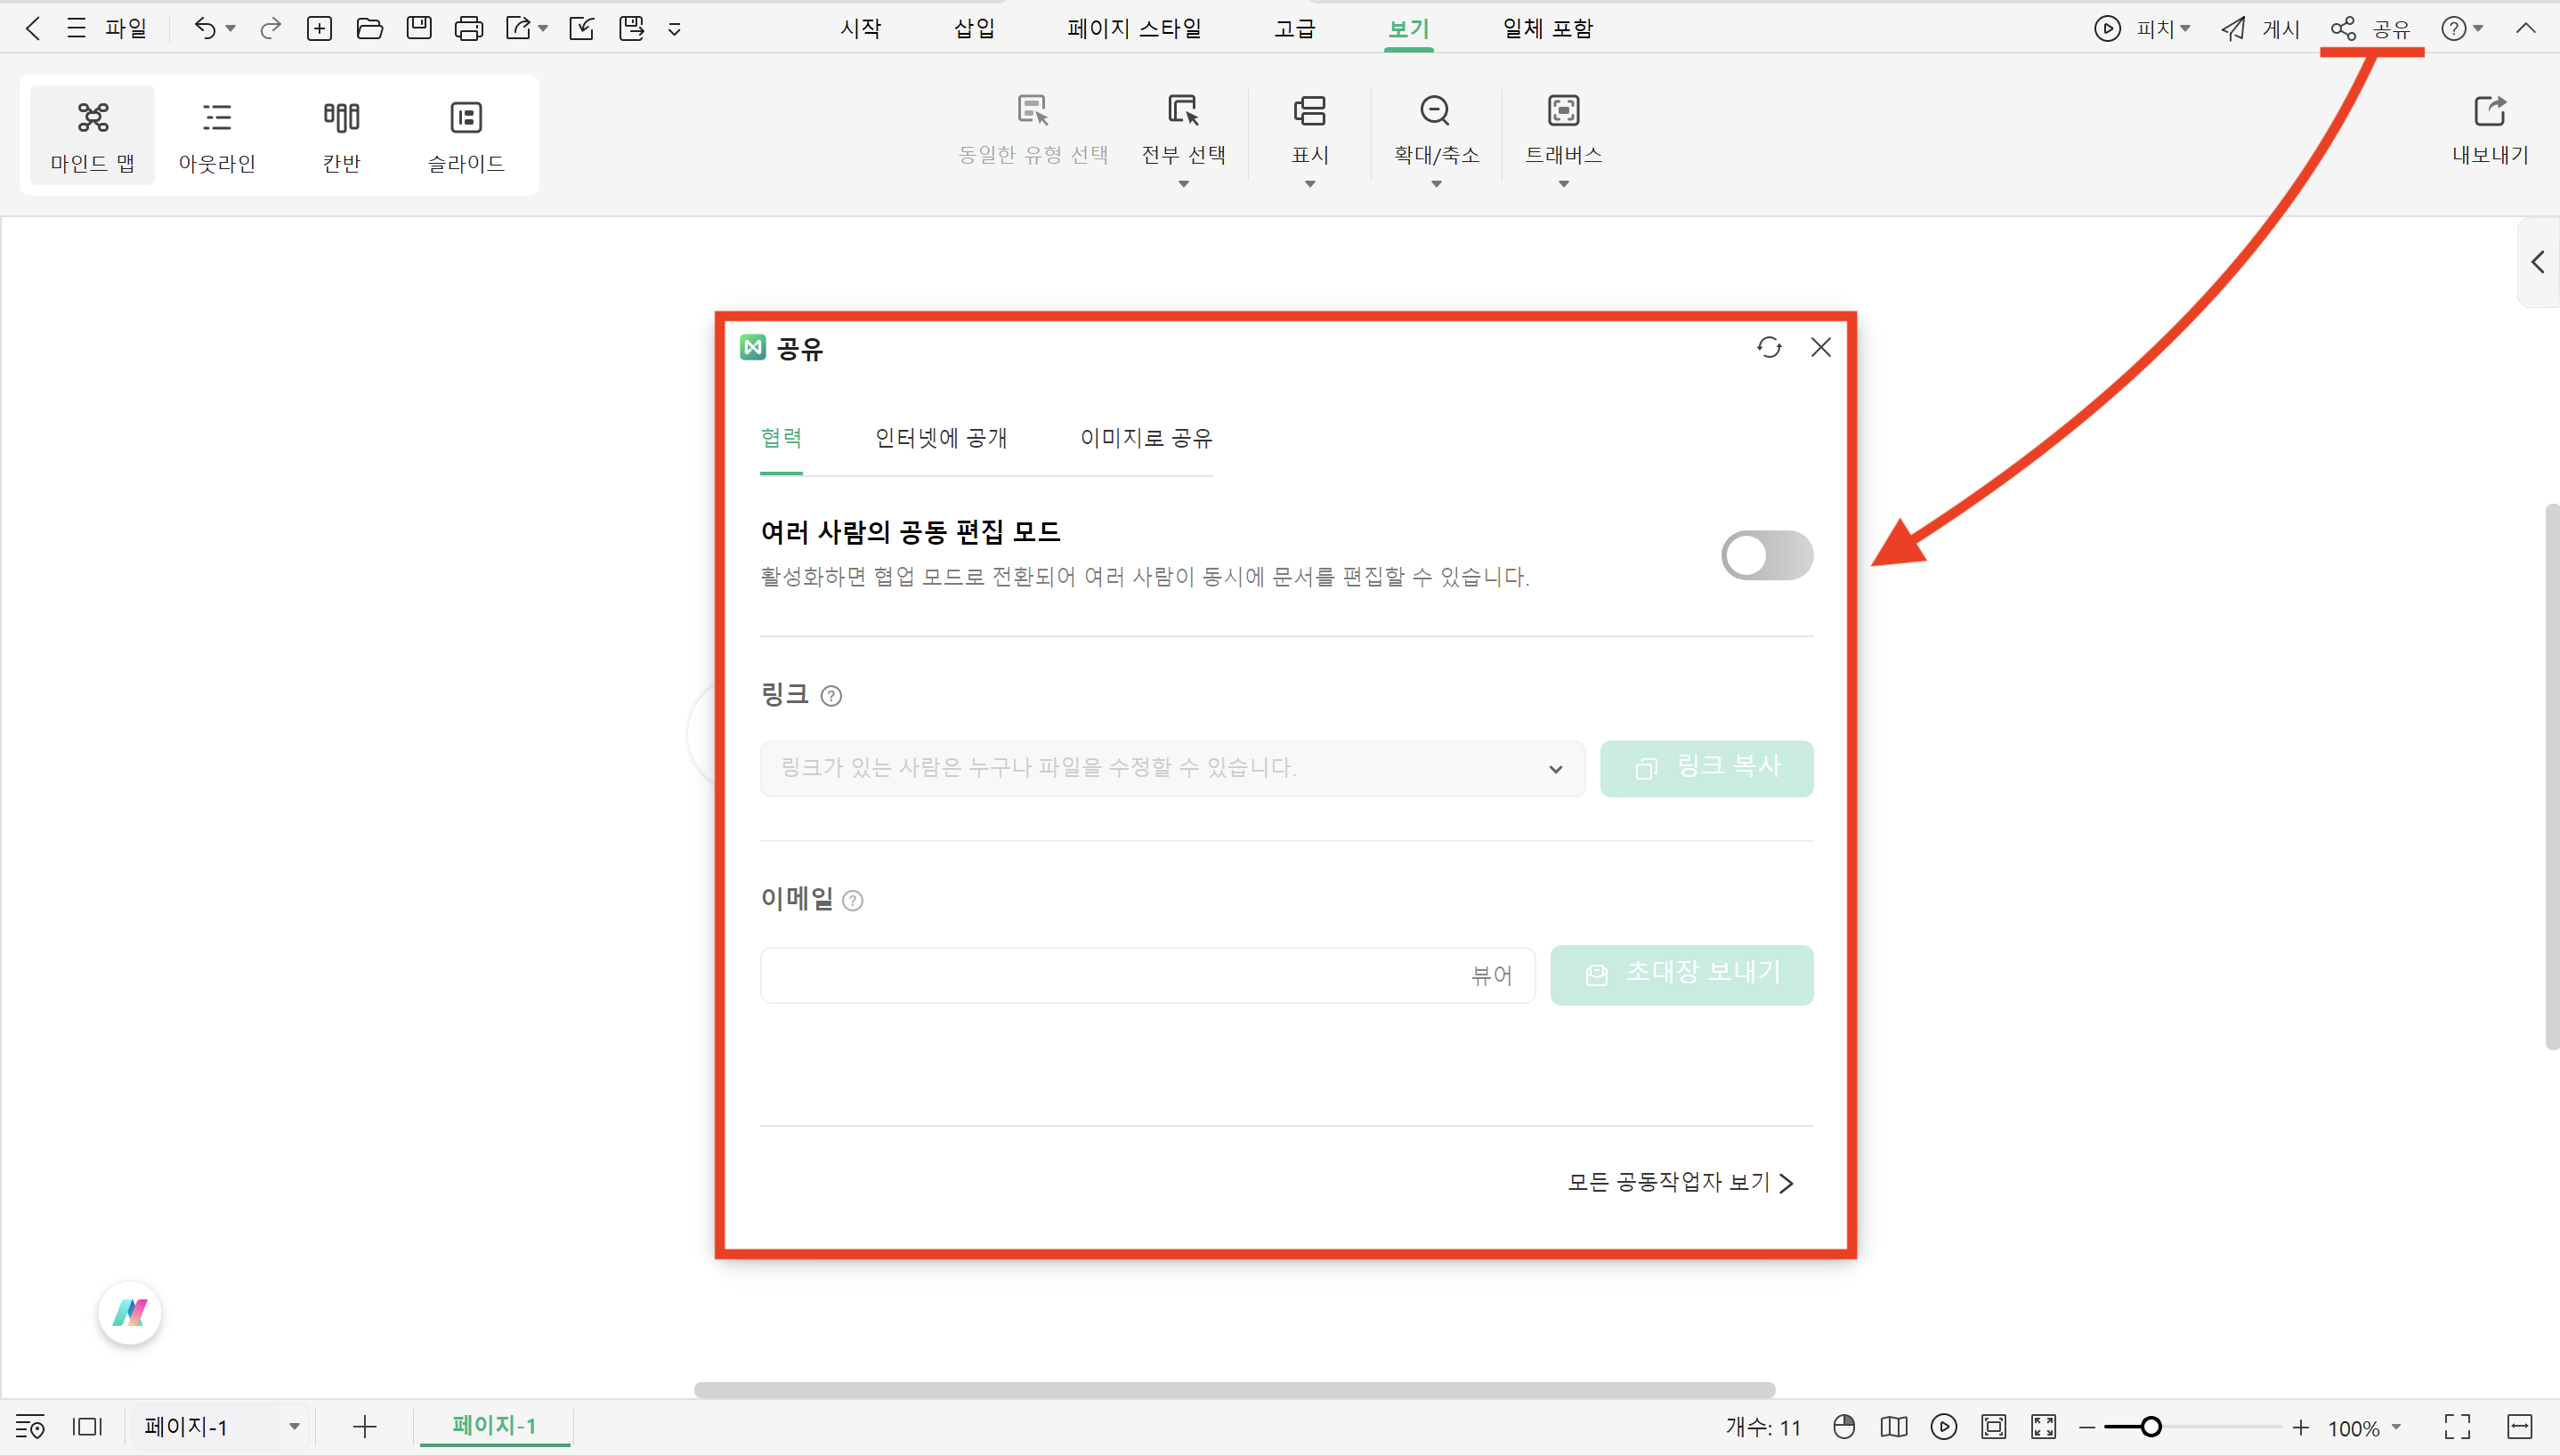Refresh the share dialog
Screen dimensions: 2560x1456
click(x=1769, y=347)
